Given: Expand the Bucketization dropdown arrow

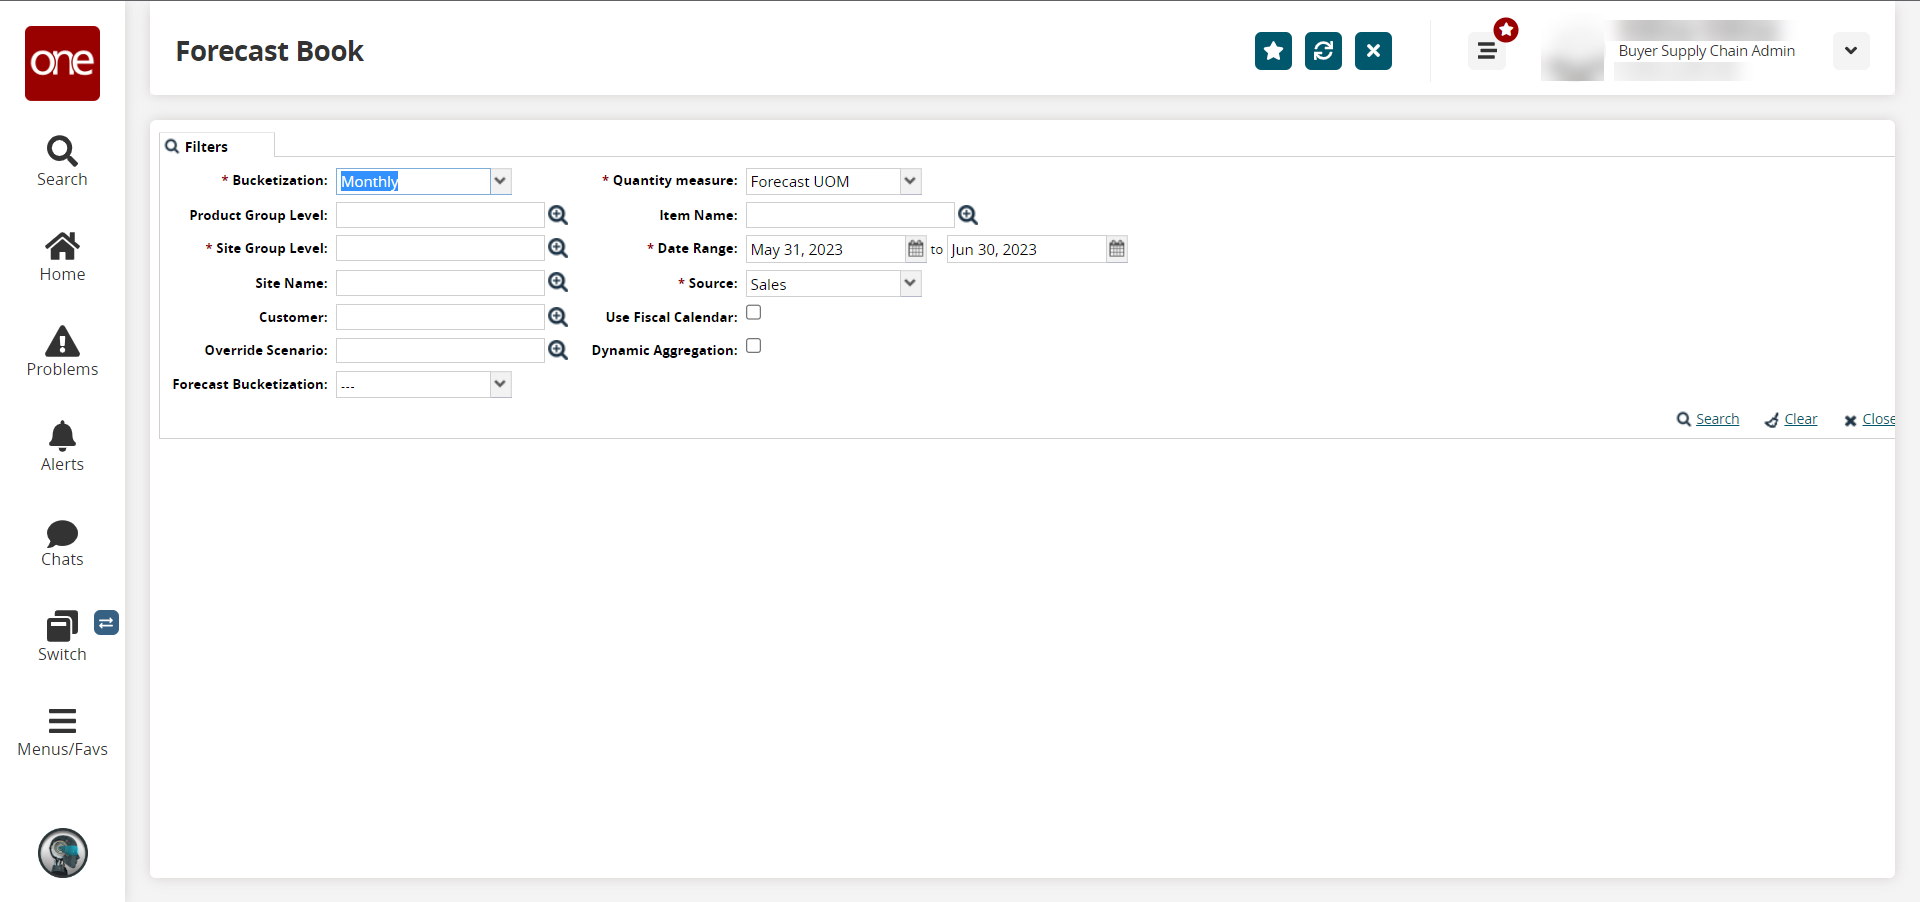Looking at the screenshot, I should [501, 181].
